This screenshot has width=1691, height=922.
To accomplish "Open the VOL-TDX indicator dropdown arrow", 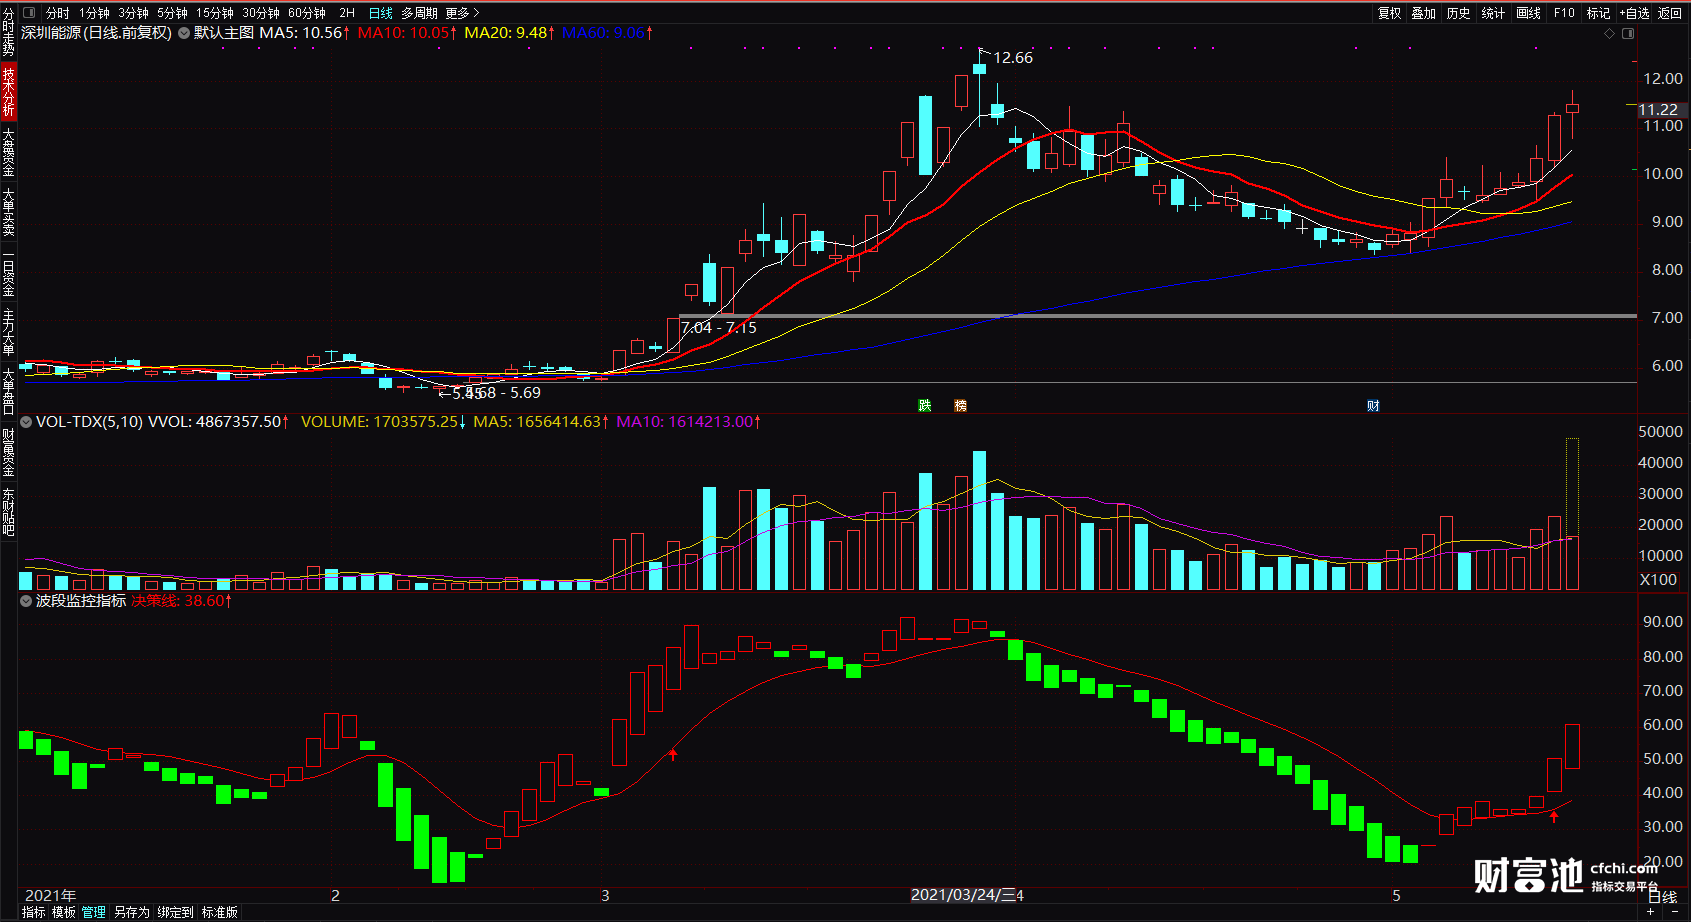I will 26,422.
